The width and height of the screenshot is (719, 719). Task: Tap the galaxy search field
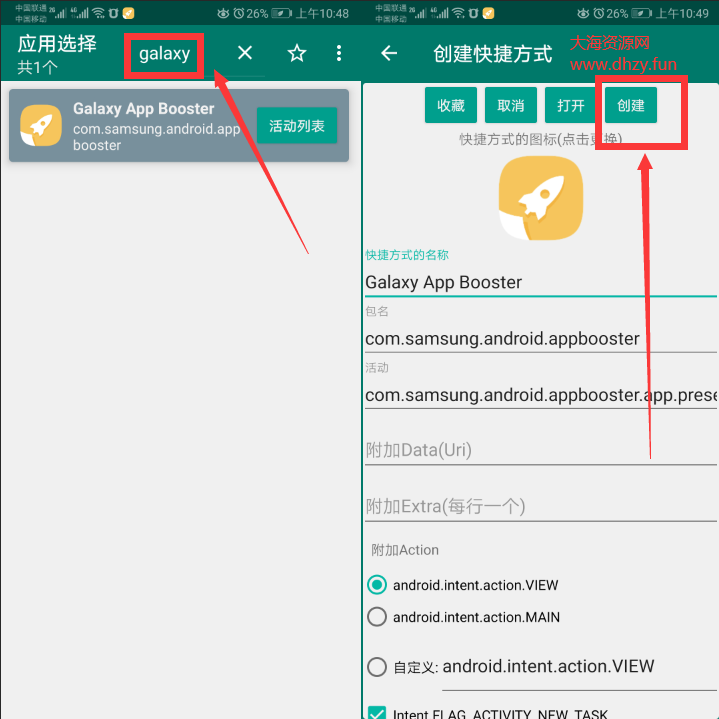click(165, 54)
